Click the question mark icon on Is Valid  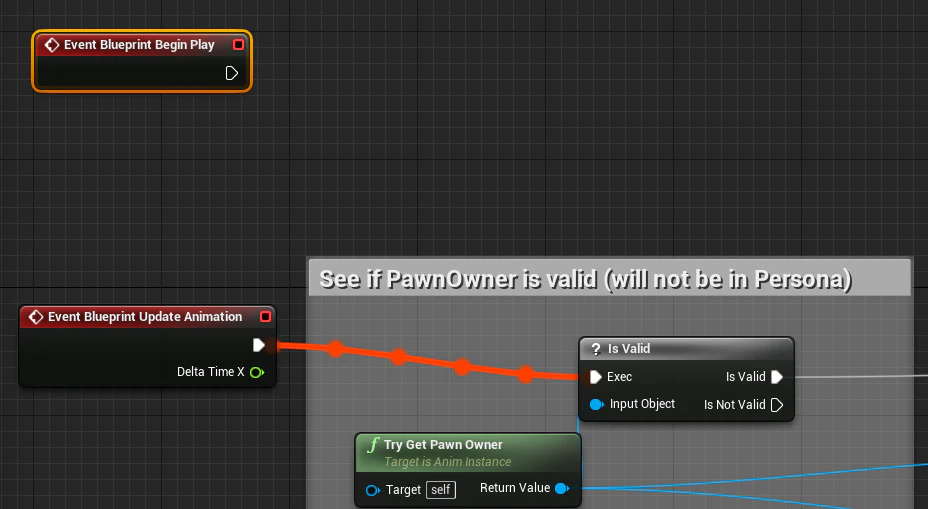(596, 349)
